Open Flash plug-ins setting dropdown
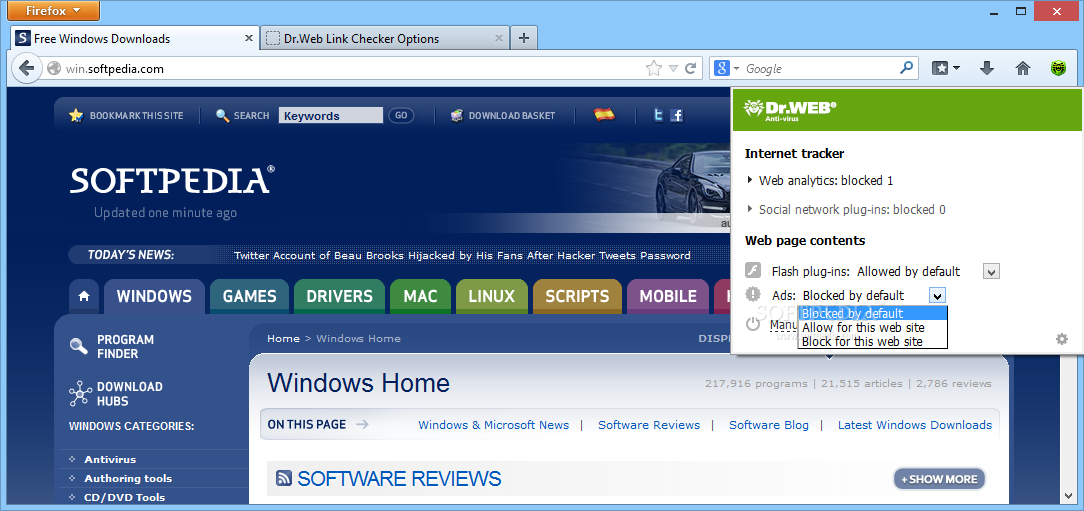This screenshot has height=511, width=1084. pyautogui.click(x=991, y=272)
